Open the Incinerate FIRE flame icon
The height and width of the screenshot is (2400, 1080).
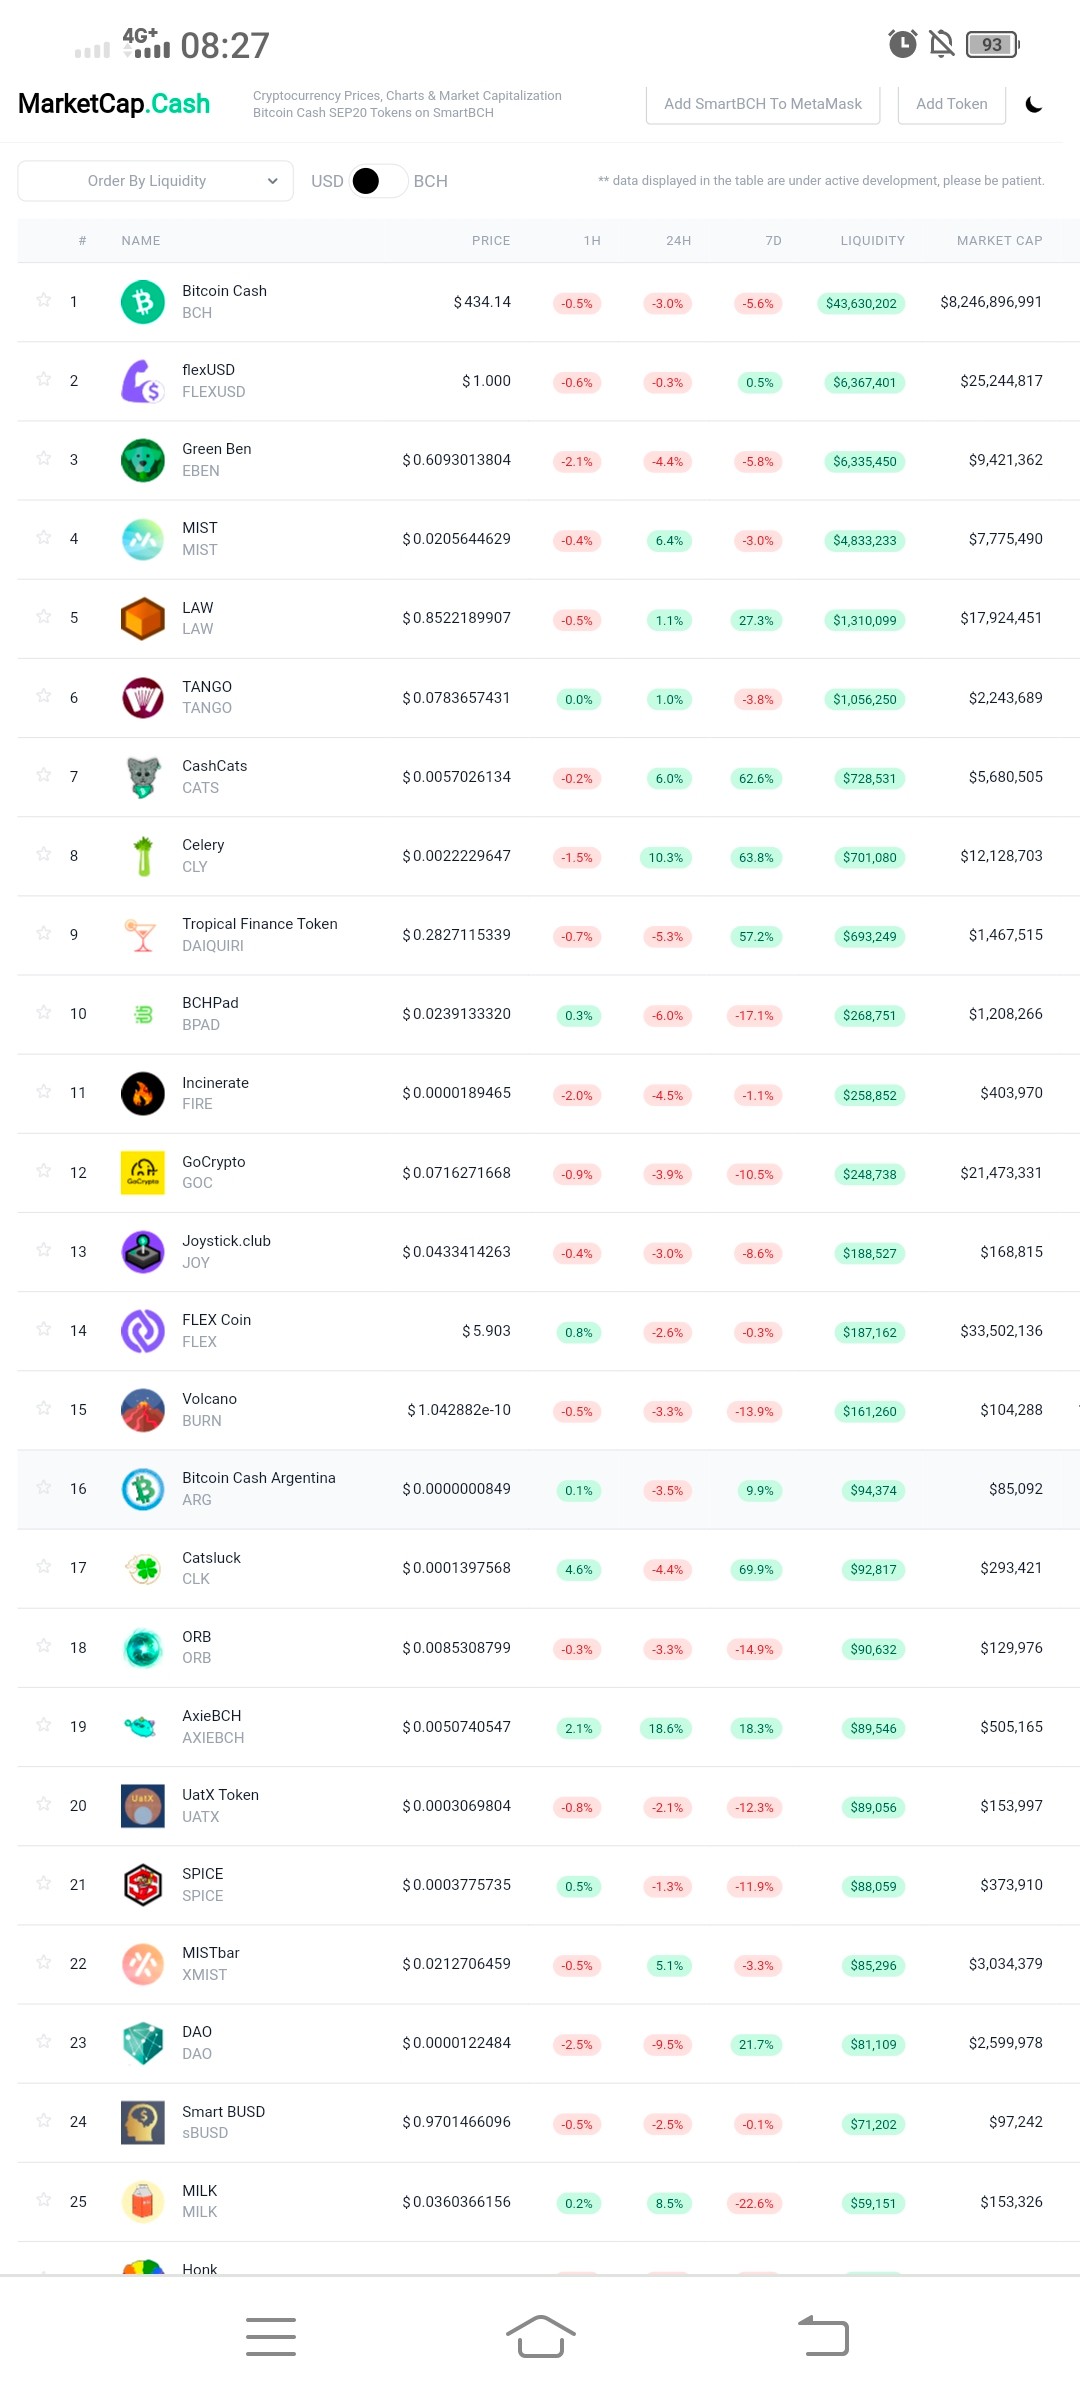click(x=143, y=1093)
